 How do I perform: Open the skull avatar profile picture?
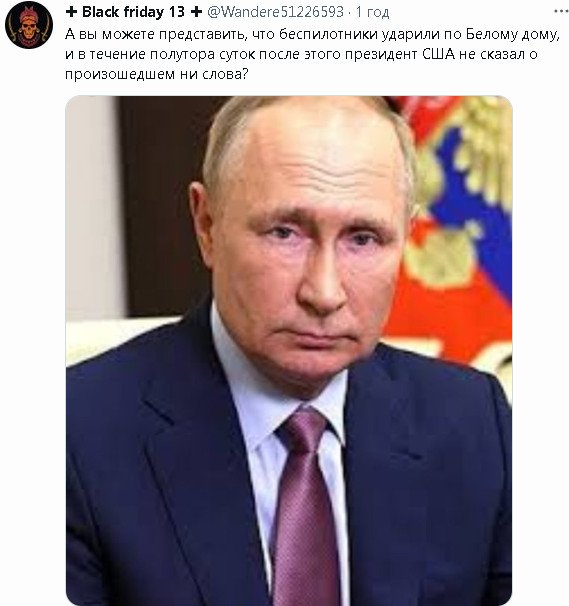click(x=29, y=24)
